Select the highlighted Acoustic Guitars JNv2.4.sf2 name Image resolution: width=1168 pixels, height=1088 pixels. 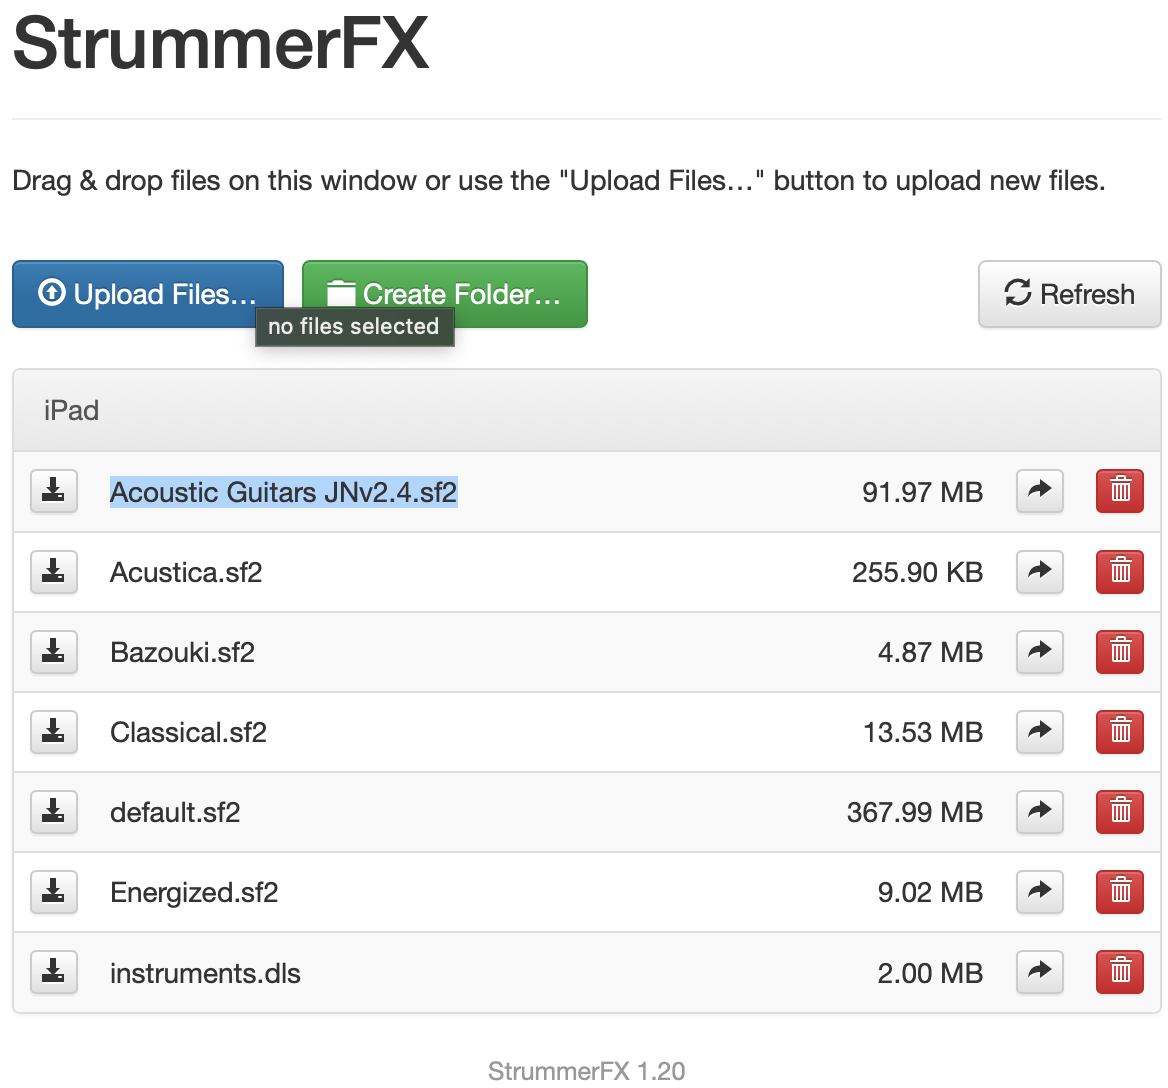(x=283, y=492)
